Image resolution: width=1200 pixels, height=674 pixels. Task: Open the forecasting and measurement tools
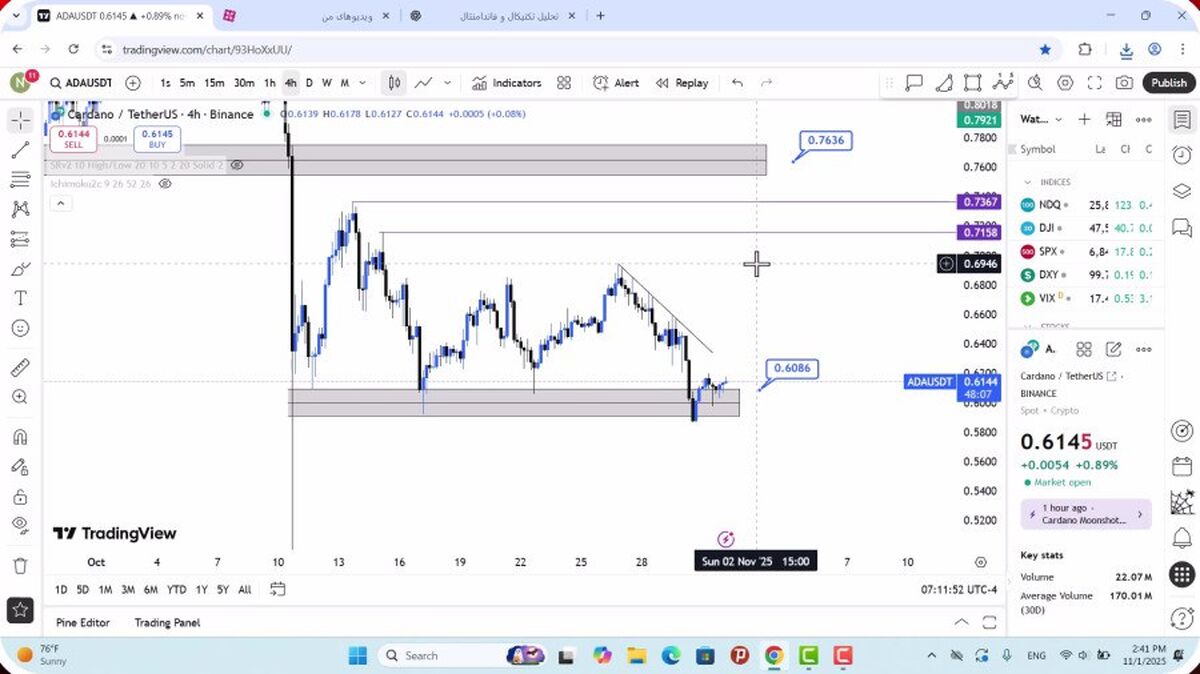tap(20, 239)
